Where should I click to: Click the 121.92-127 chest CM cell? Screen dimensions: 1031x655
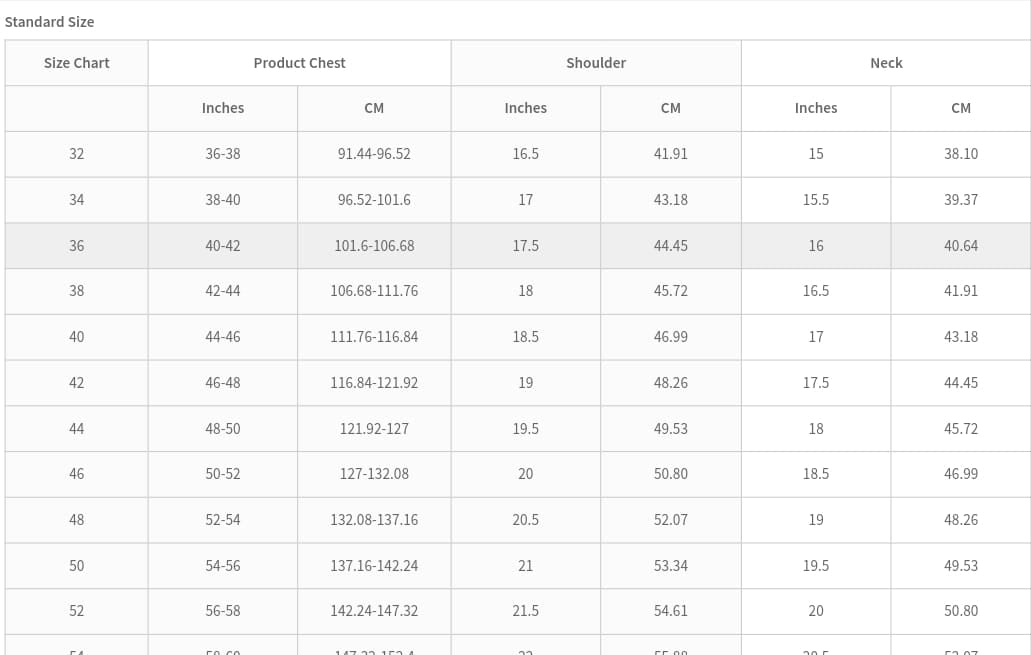(x=374, y=429)
